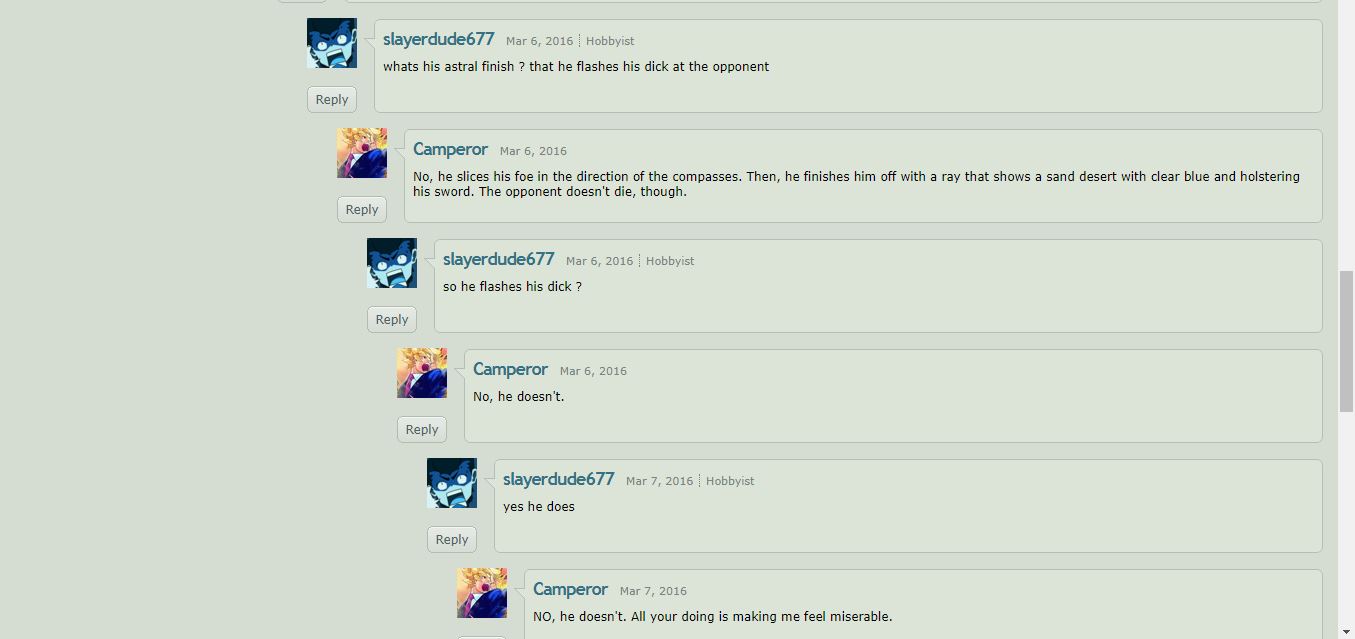The width and height of the screenshot is (1355, 639).
Task: Open slayerdude677's avatar on astral finish comment
Action: [x=332, y=43]
